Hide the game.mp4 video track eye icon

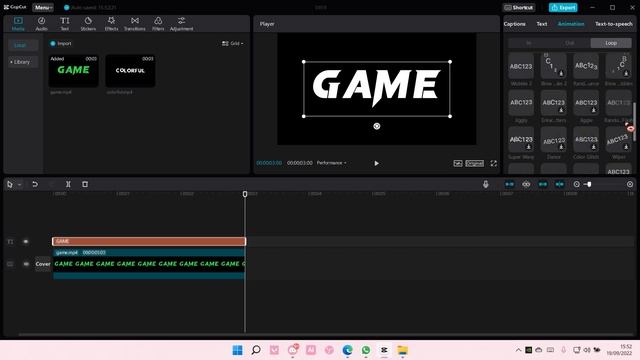26,264
